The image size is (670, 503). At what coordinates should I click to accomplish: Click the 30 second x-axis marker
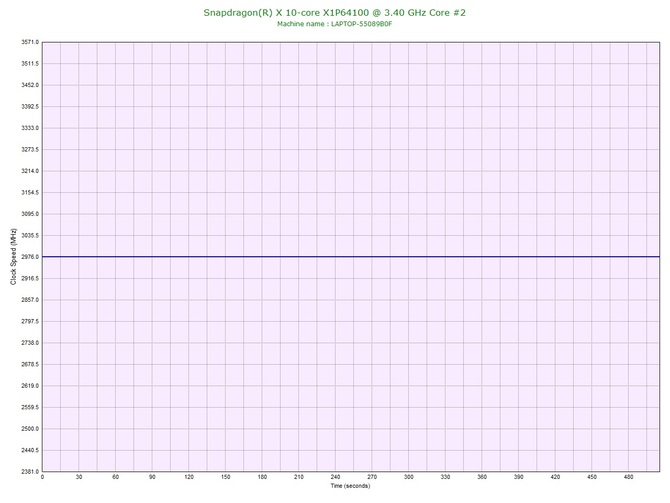click(x=79, y=477)
